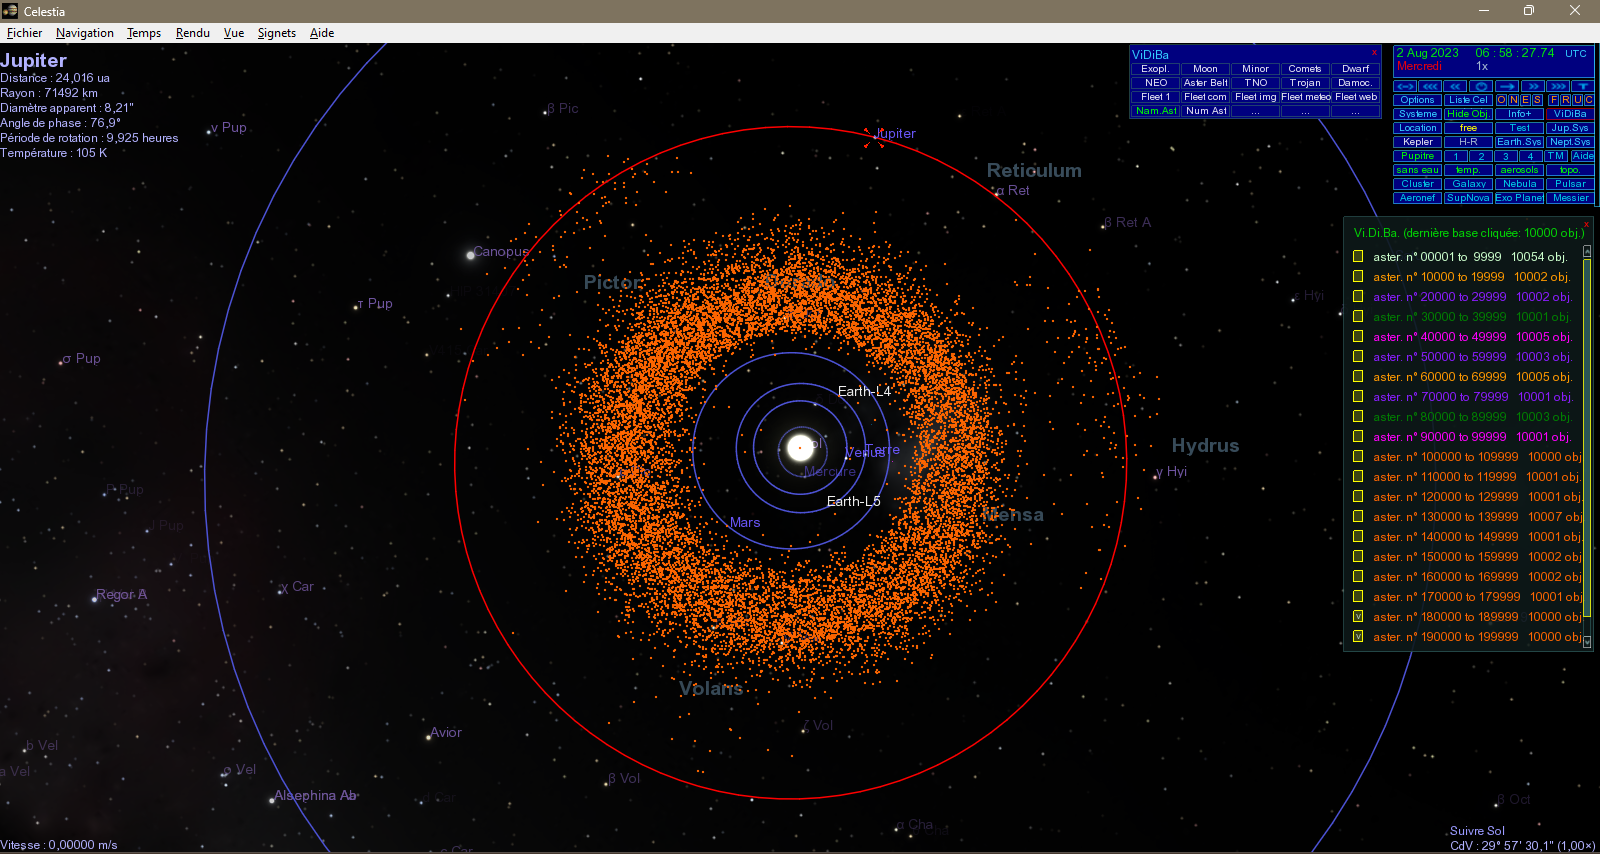Screen dimensions: 1600x854
Task: Open the Aide menu
Action: [x=322, y=33]
